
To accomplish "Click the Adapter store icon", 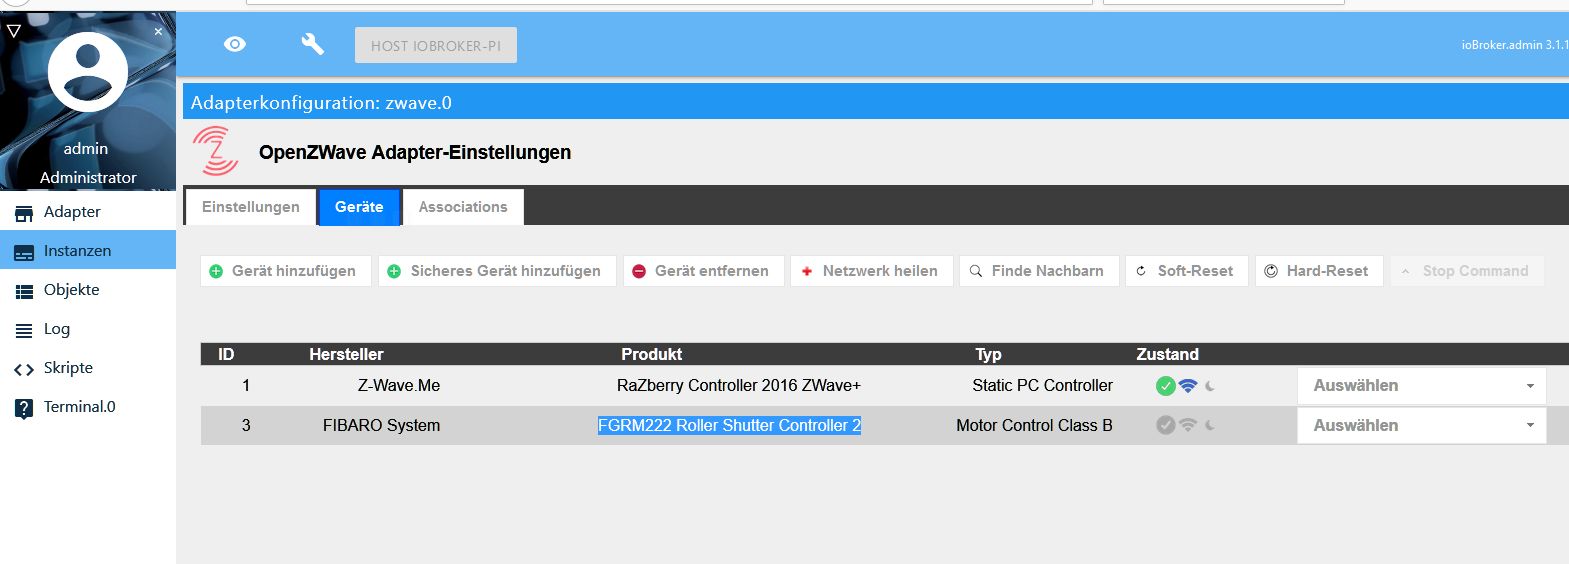I will (x=24, y=213).
